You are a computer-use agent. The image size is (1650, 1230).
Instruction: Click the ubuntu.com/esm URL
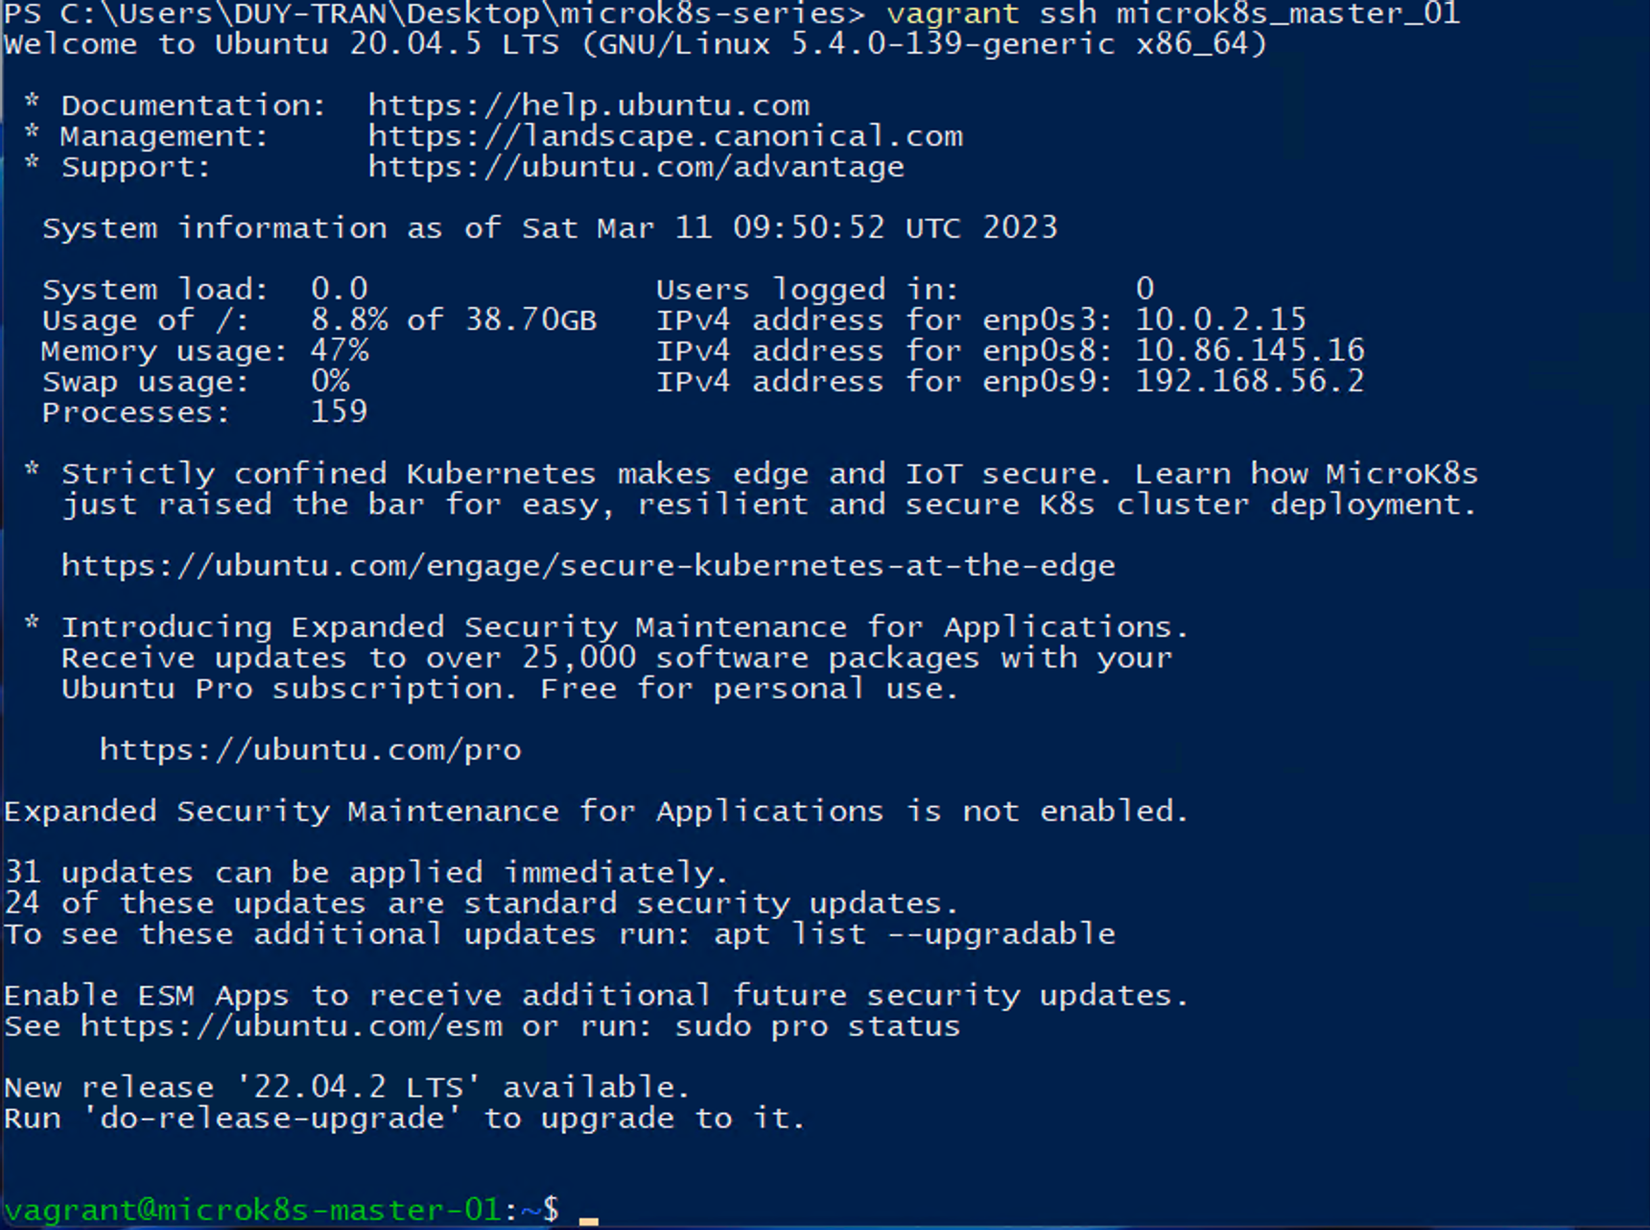pos(291,1027)
